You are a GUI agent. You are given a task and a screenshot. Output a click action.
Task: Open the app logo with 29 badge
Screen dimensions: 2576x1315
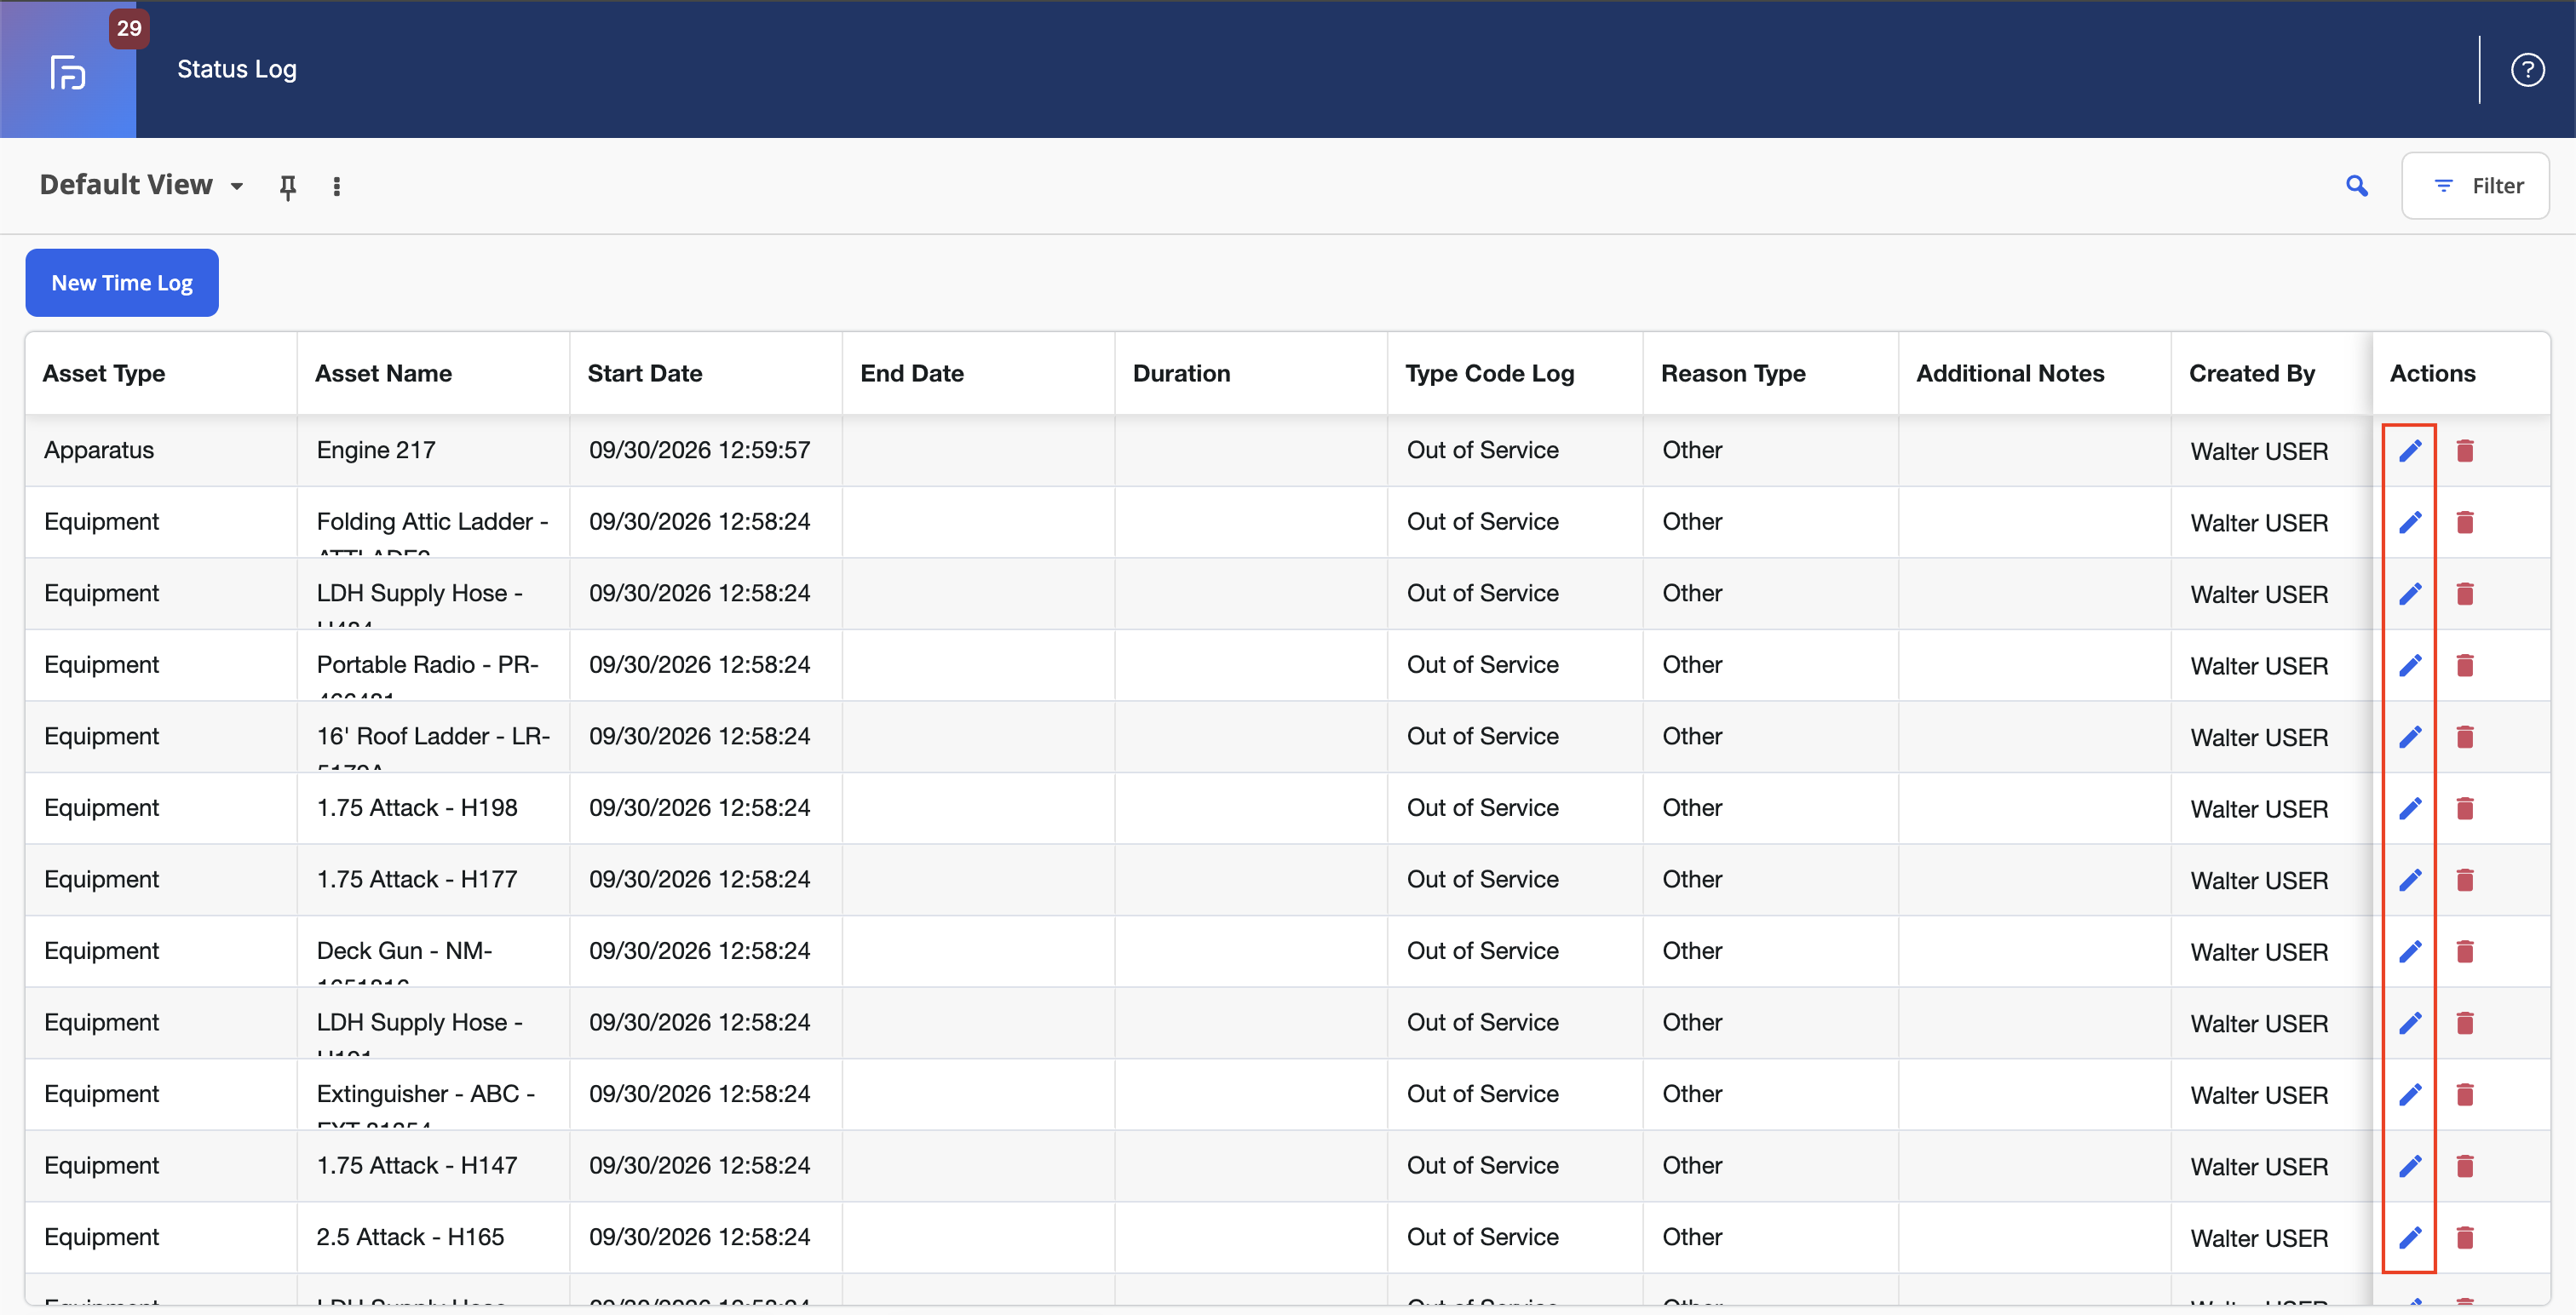68,70
